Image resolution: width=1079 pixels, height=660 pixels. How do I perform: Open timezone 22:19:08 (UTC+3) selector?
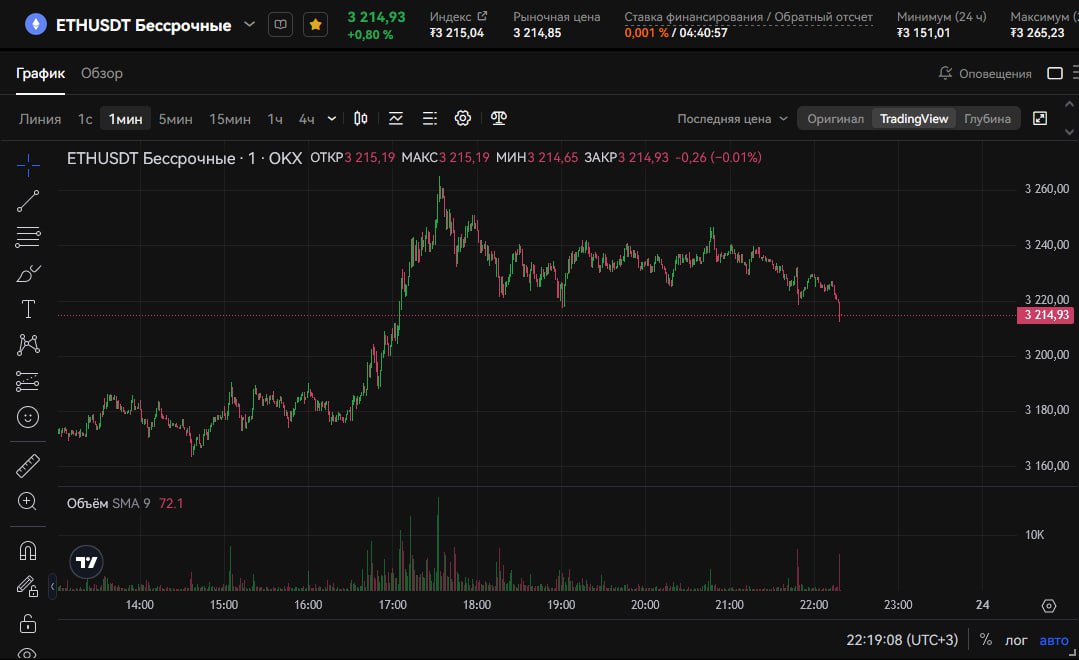tap(901, 640)
